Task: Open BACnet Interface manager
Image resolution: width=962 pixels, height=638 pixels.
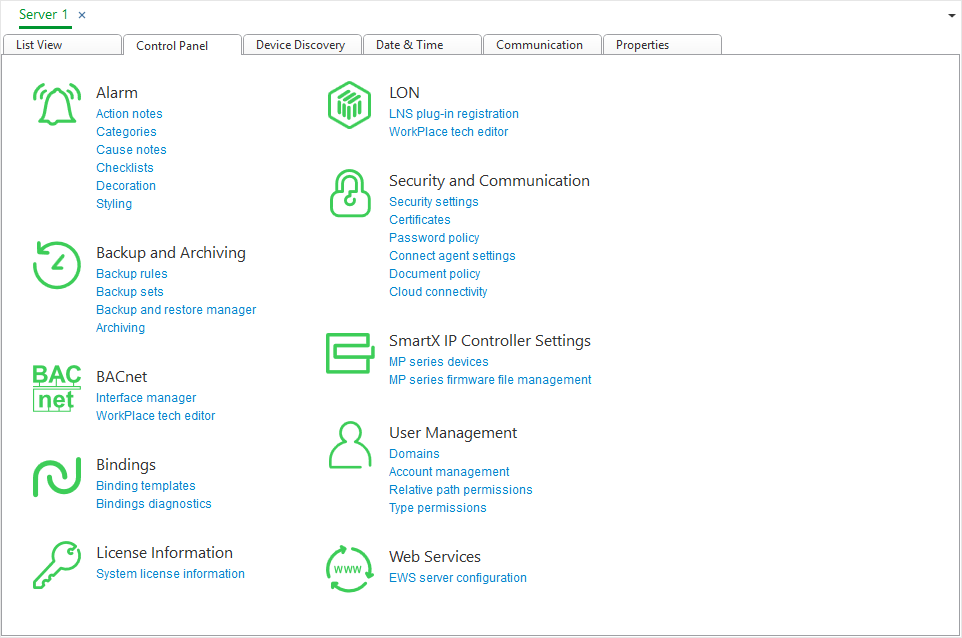Action: (146, 398)
